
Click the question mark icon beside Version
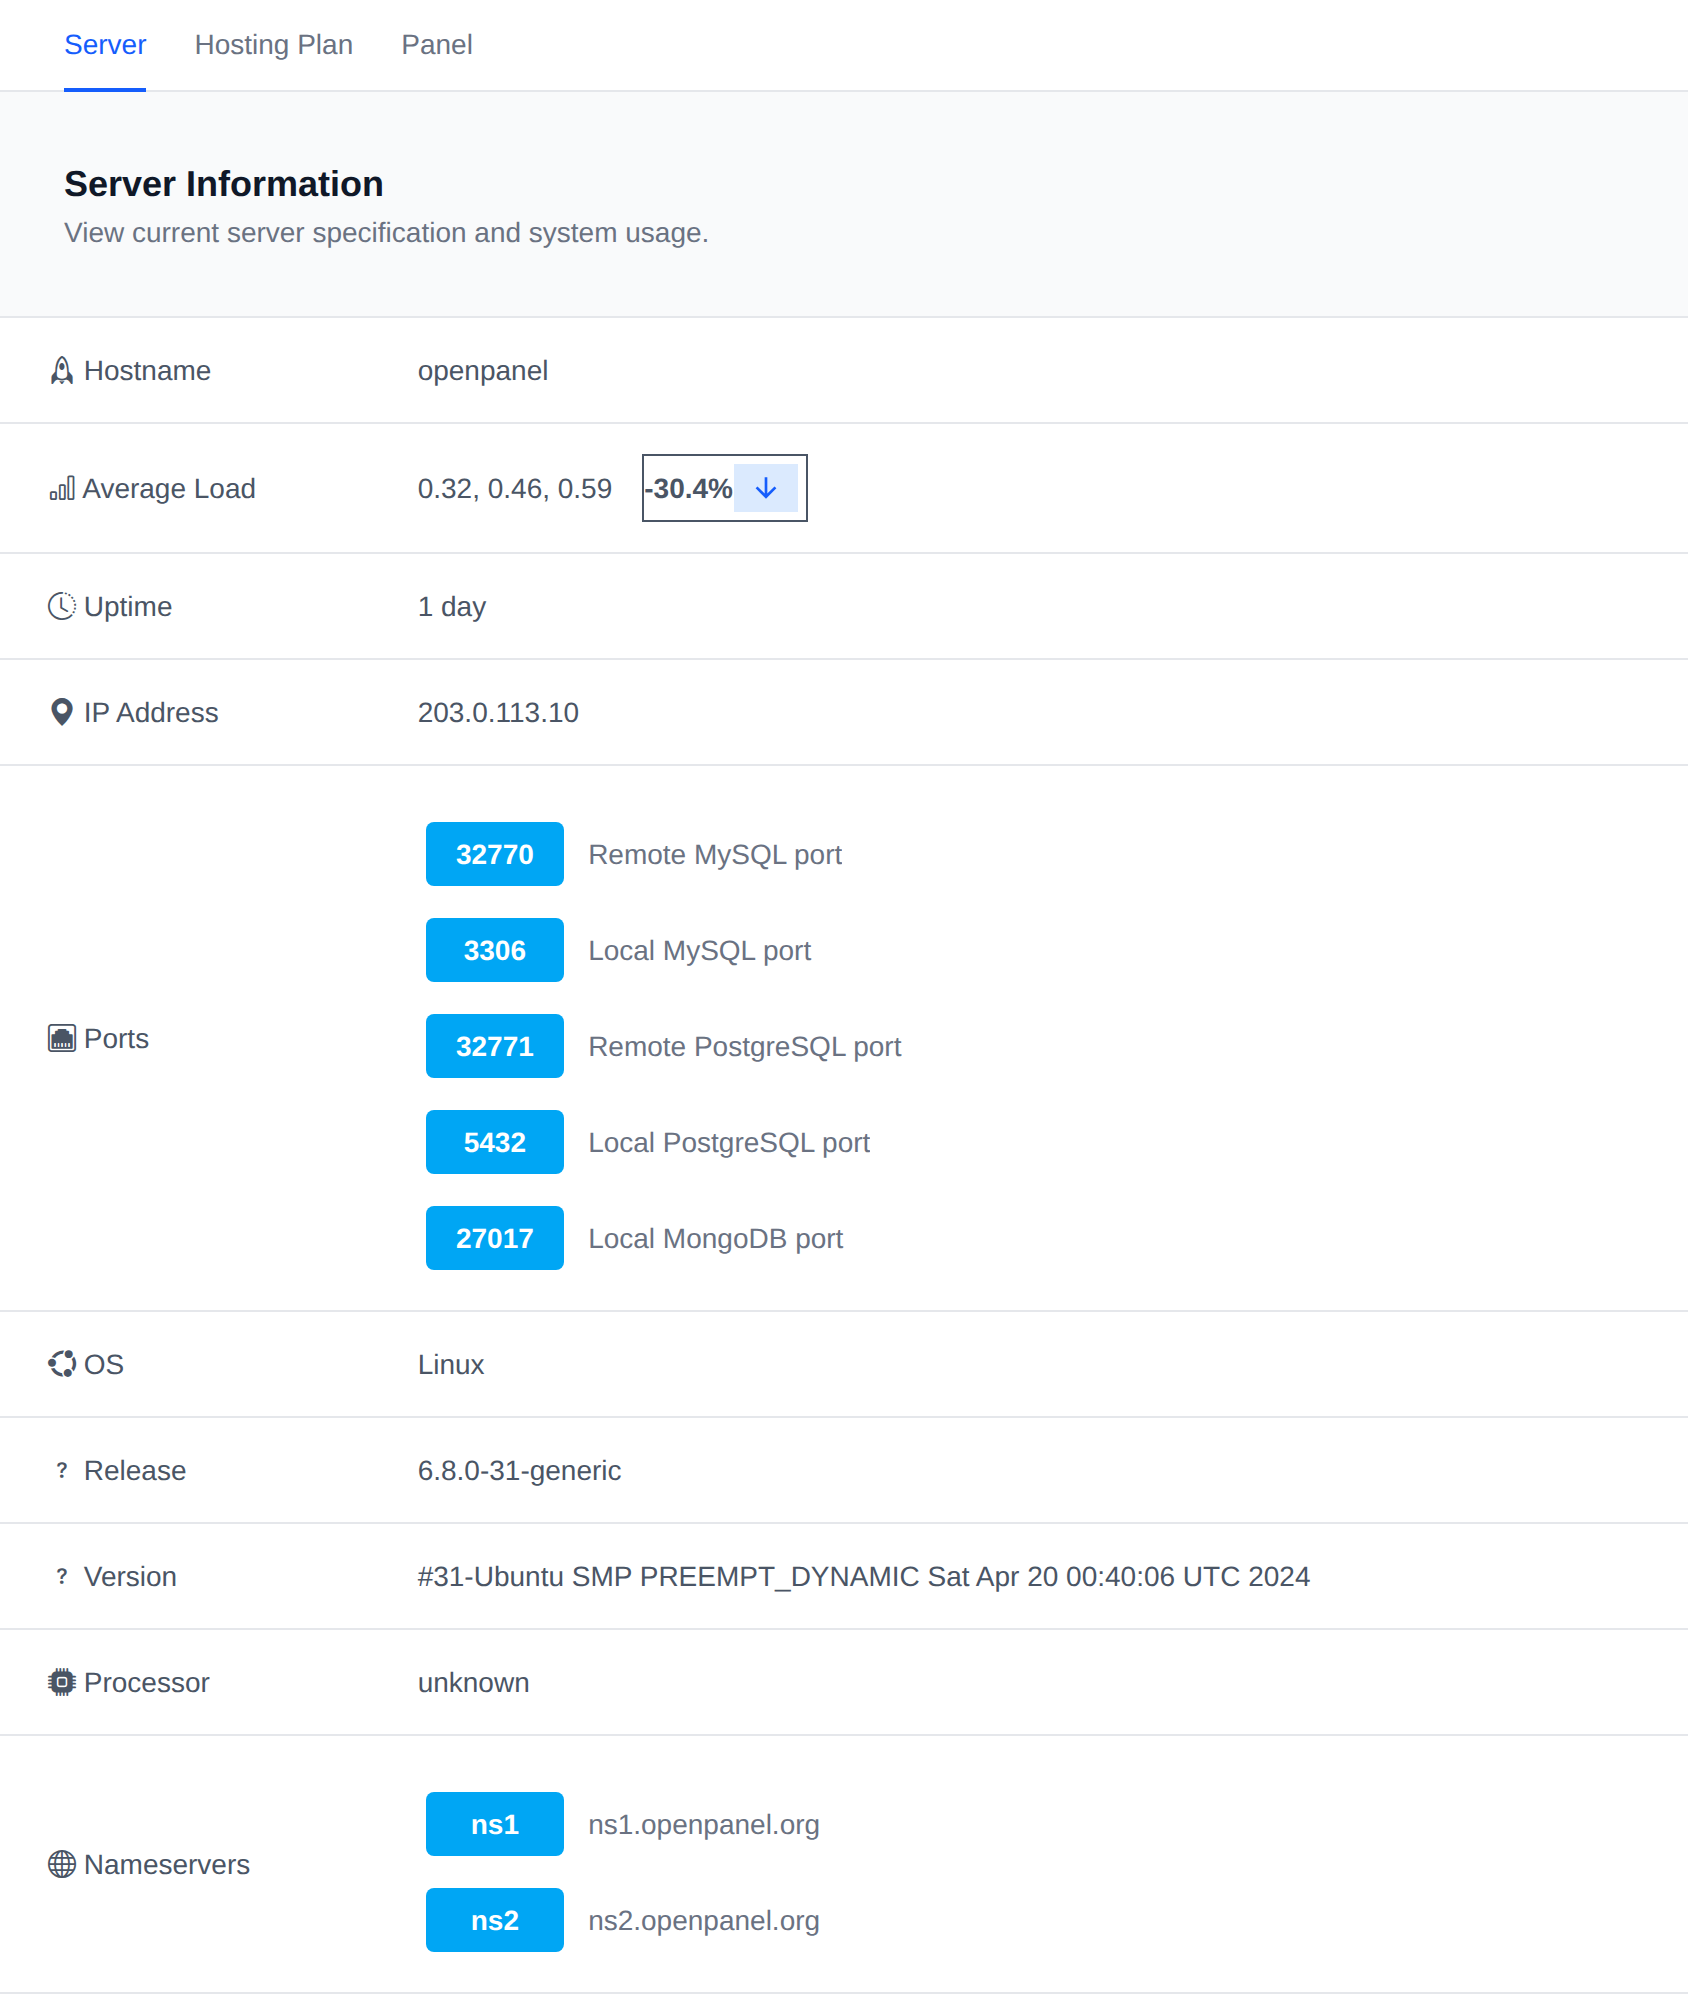[x=62, y=1577]
